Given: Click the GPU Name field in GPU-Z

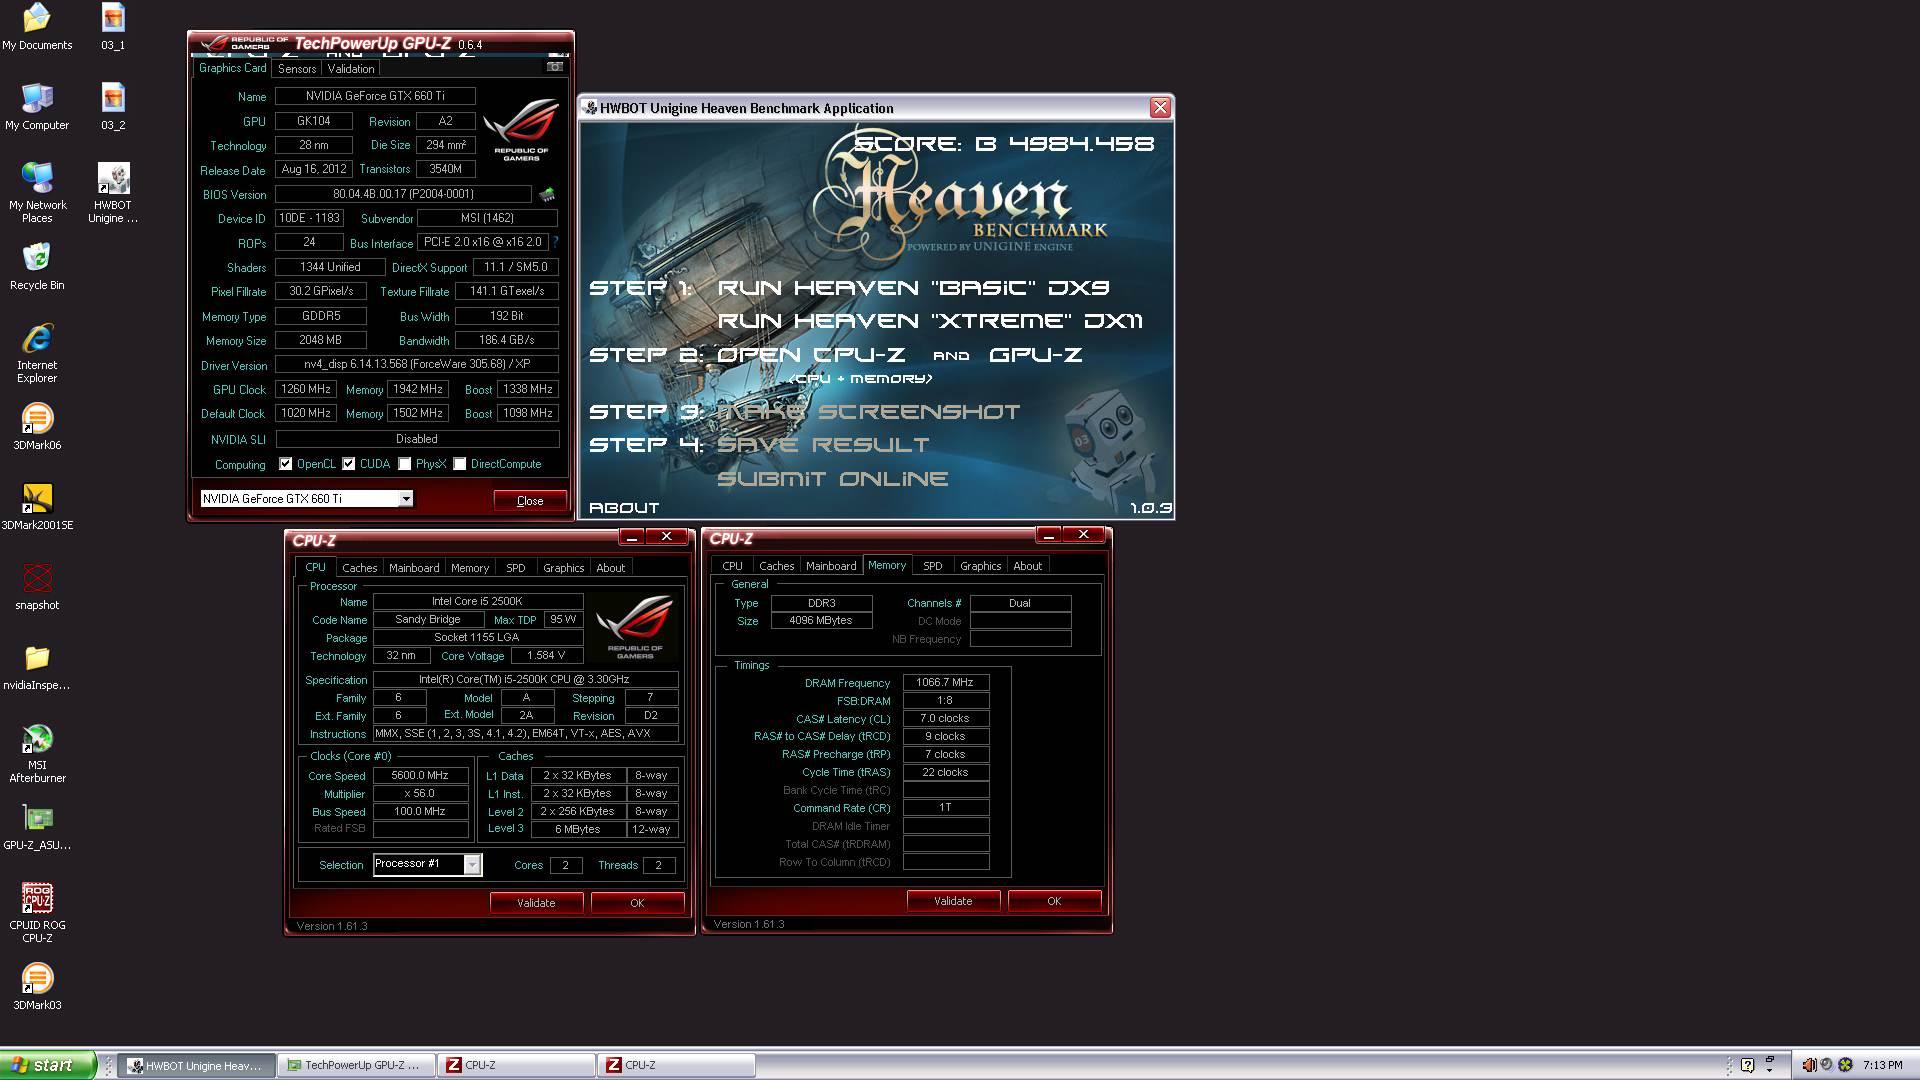Looking at the screenshot, I should 375,96.
